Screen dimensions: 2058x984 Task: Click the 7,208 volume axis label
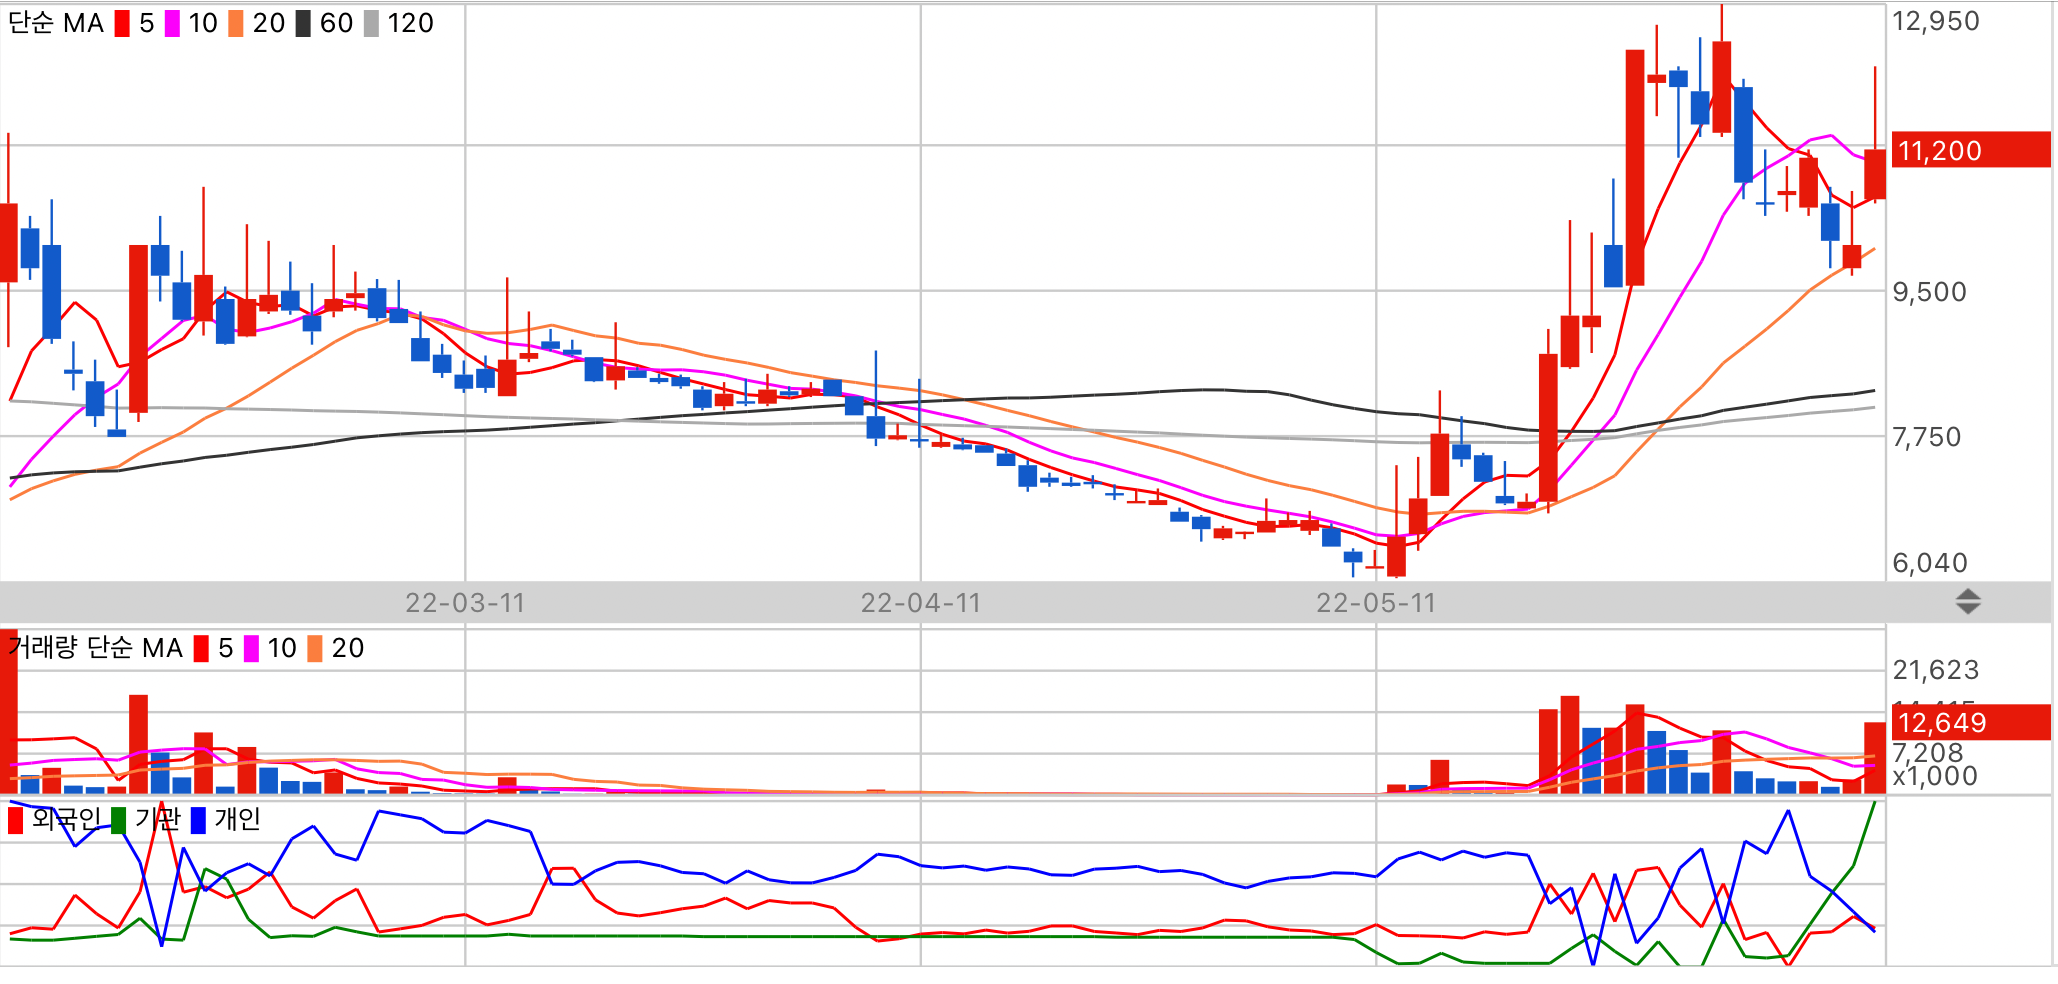pos(1928,752)
